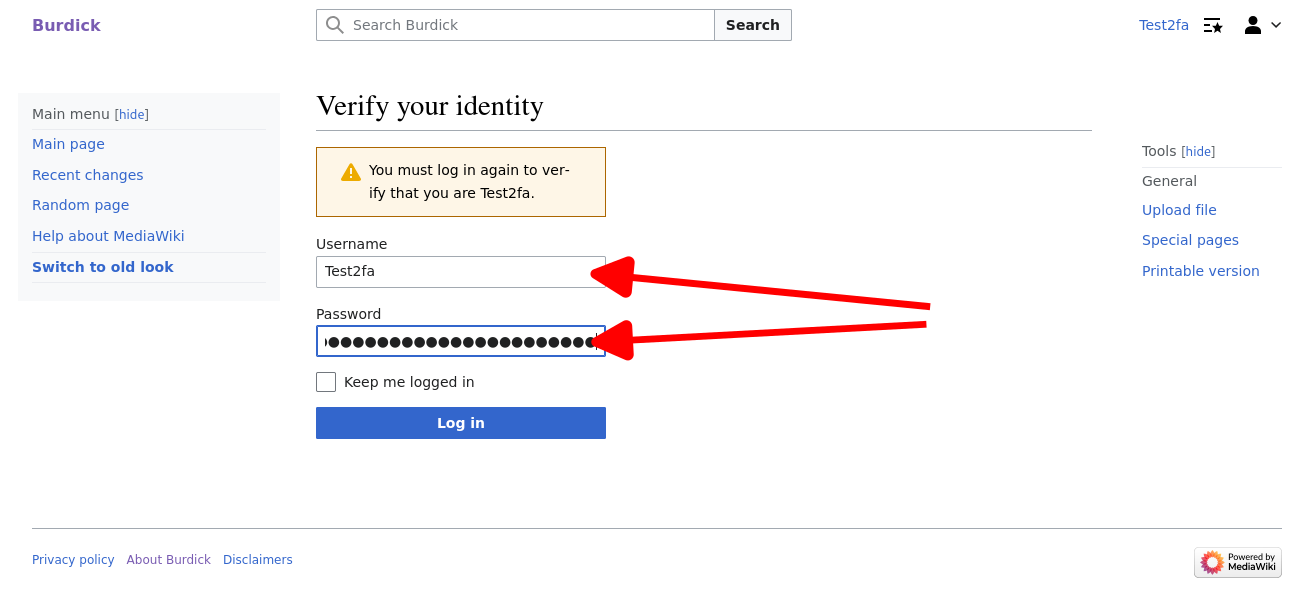Open the Upload file tool
This screenshot has width=1307, height=598.
(x=1179, y=210)
